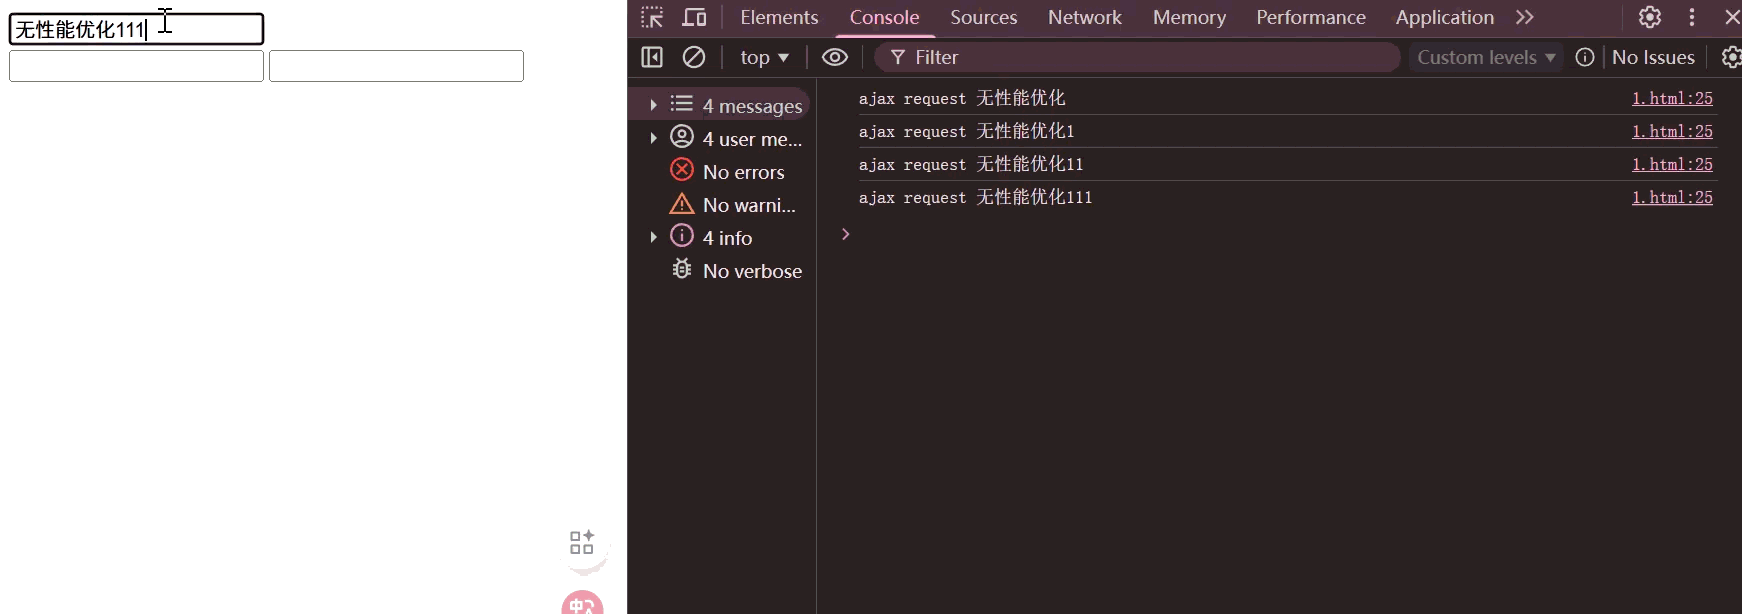Click the info circle icon in sidebar
The height and width of the screenshot is (614, 1742).
[x=682, y=235]
